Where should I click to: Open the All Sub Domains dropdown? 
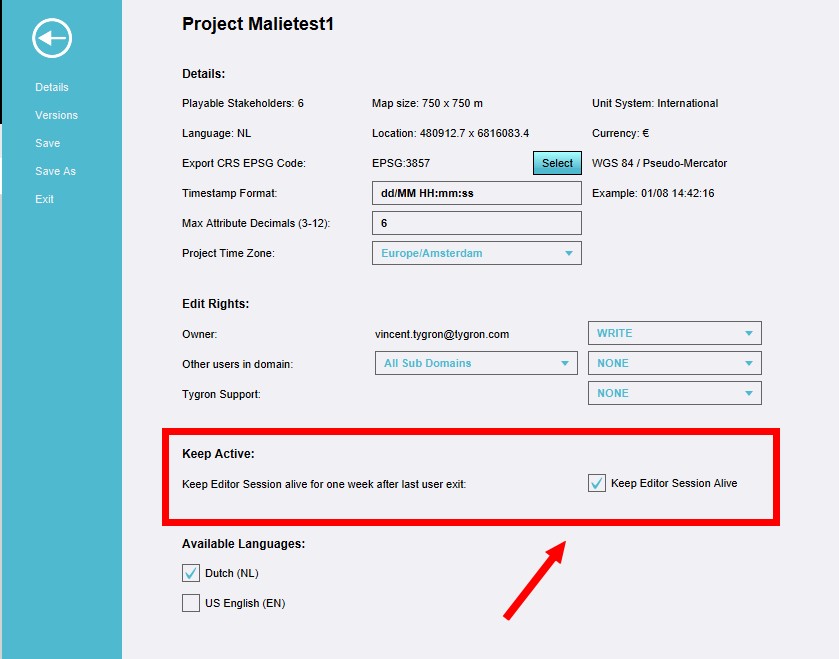(x=476, y=363)
